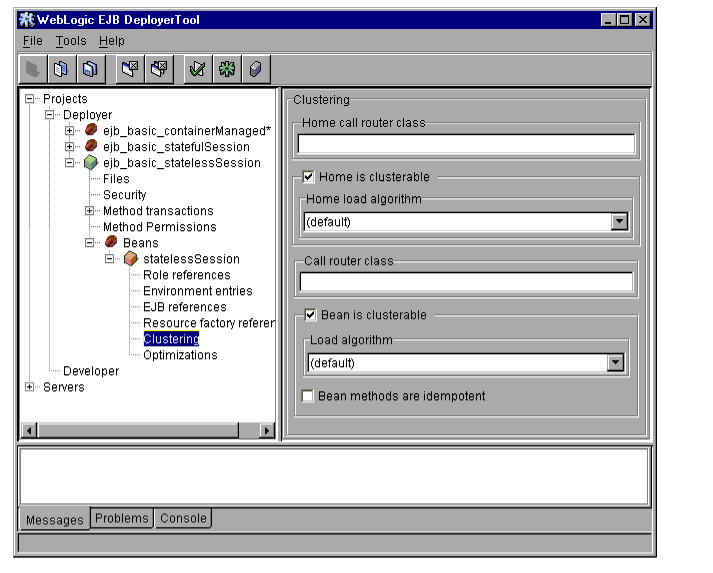Image resolution: width=713 pixels, height=573 pixels.
Task: Click the bean icon beside Beans node
Action: point(111,242)
